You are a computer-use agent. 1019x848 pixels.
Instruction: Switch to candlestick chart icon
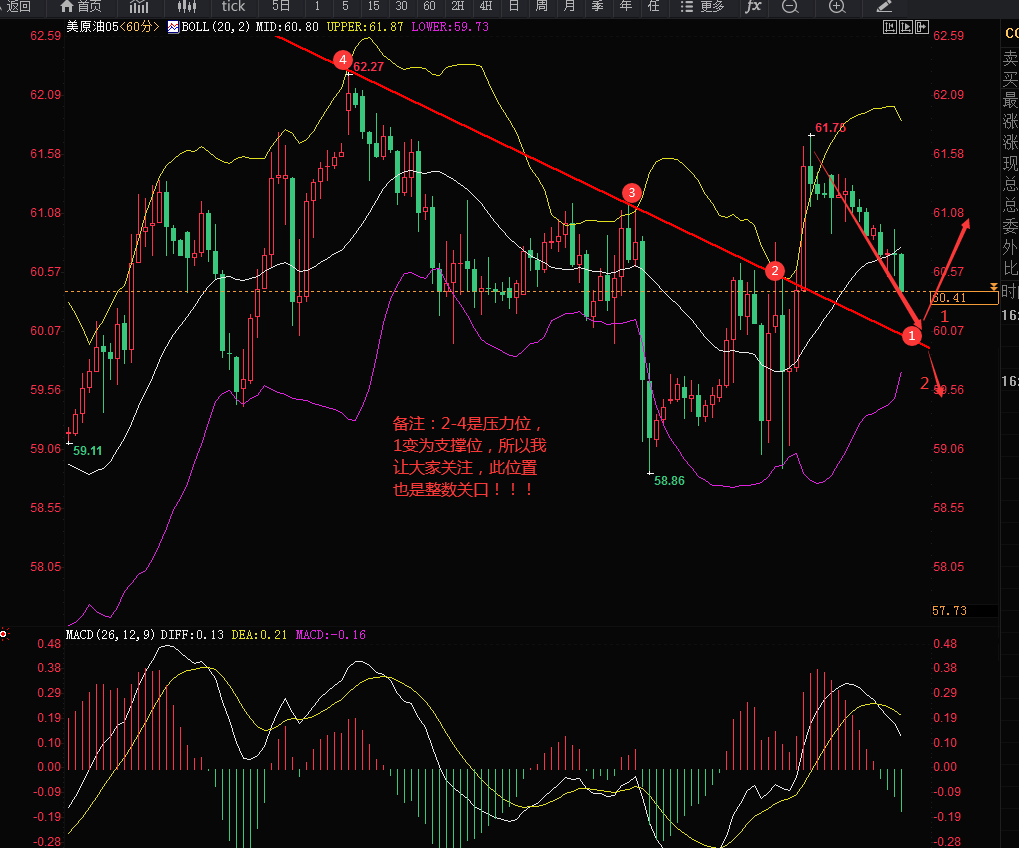click(x=186, y=6)
